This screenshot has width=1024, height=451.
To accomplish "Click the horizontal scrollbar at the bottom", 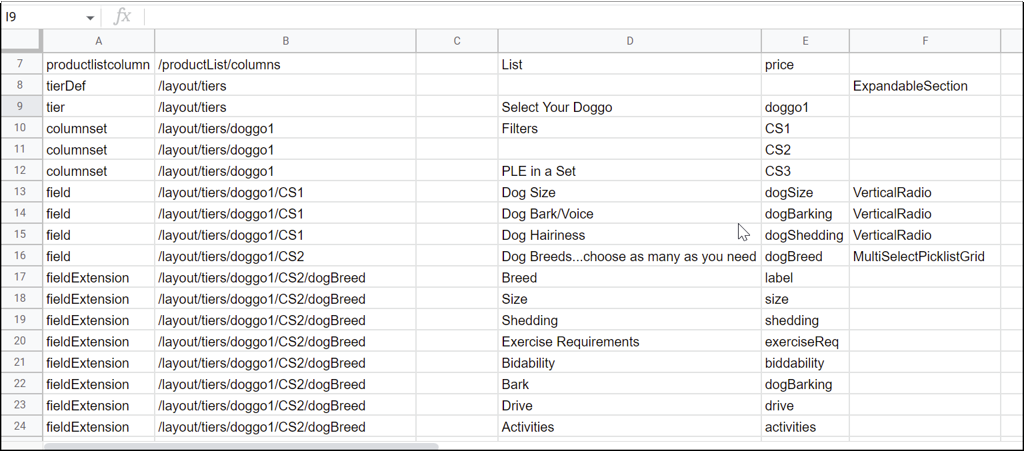I will [240, 446].
